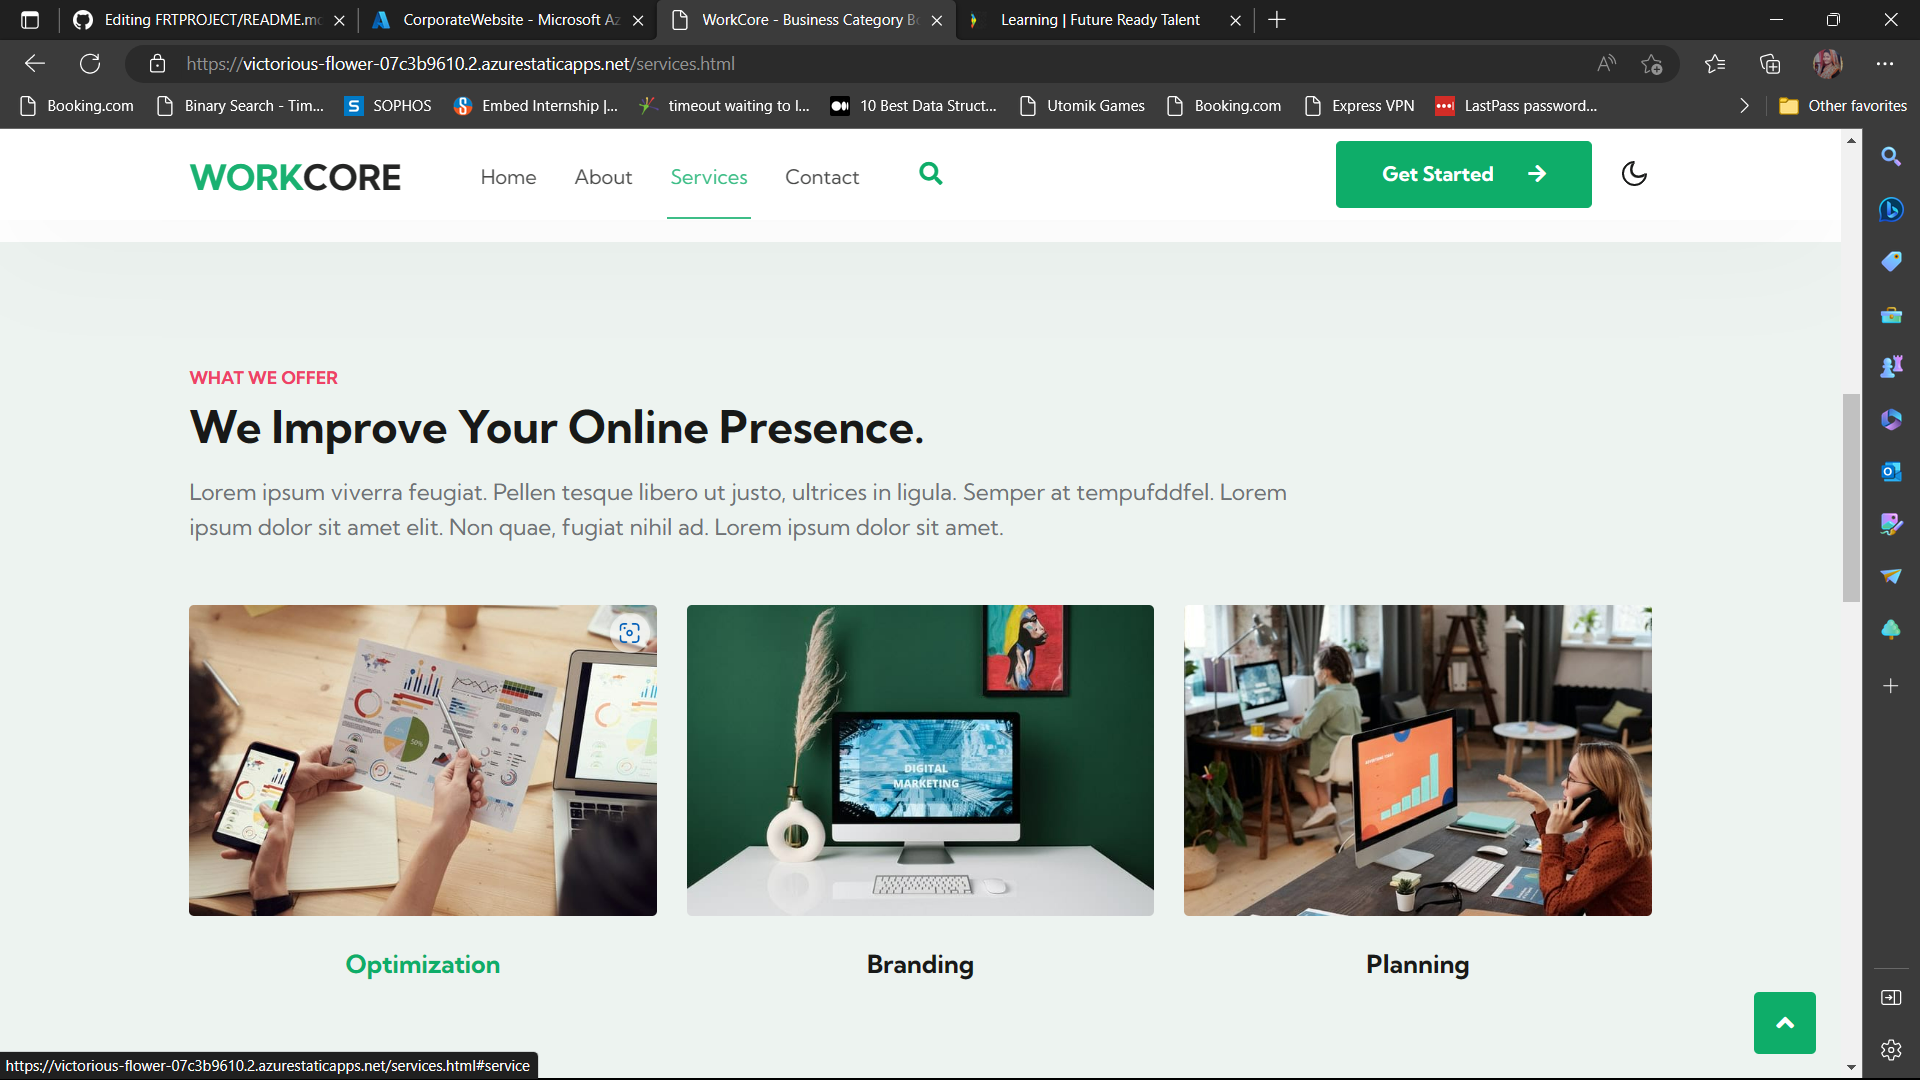Click the user profile picture

point(1829,63)
